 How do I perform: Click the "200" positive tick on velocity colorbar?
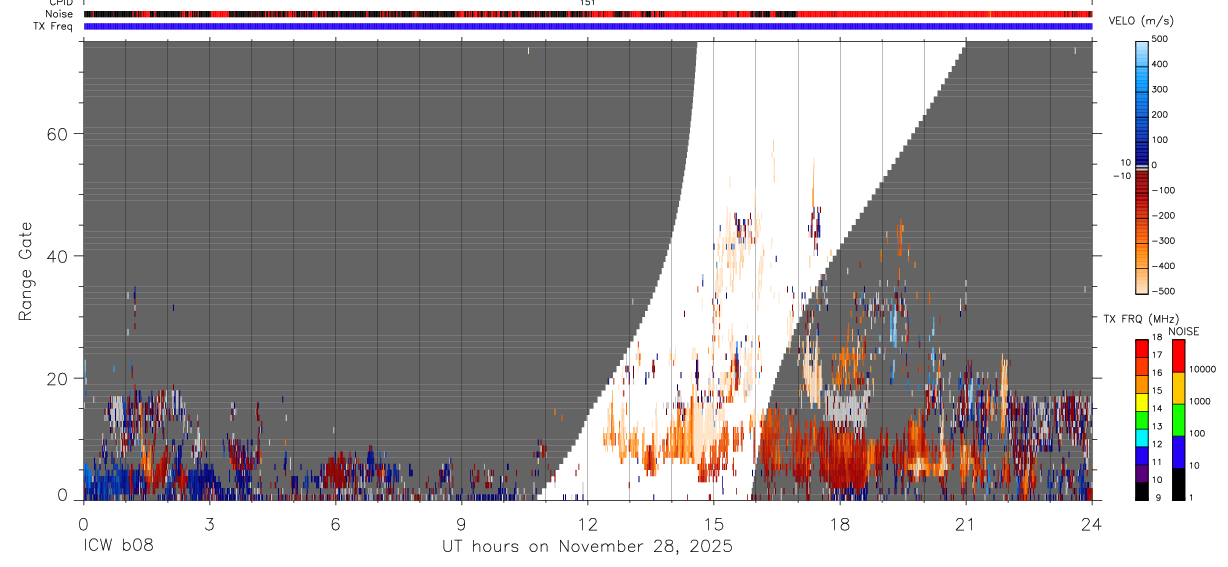click(1161, 115)
